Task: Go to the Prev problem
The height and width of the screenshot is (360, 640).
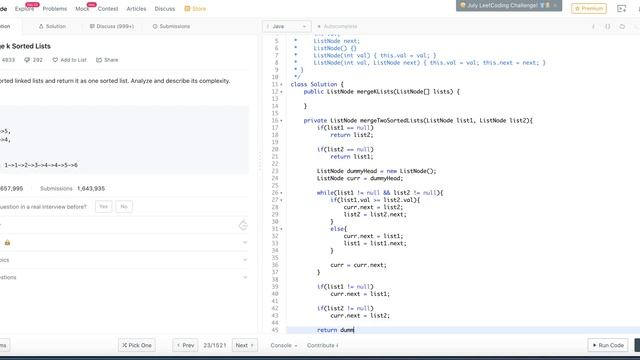Action: tap(185, 345)
